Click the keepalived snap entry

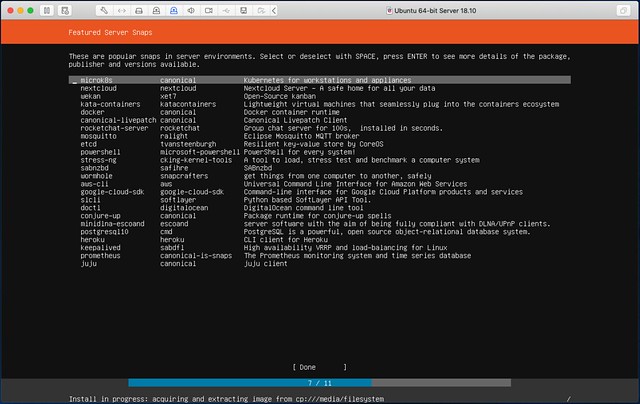[x=320, y=247]
